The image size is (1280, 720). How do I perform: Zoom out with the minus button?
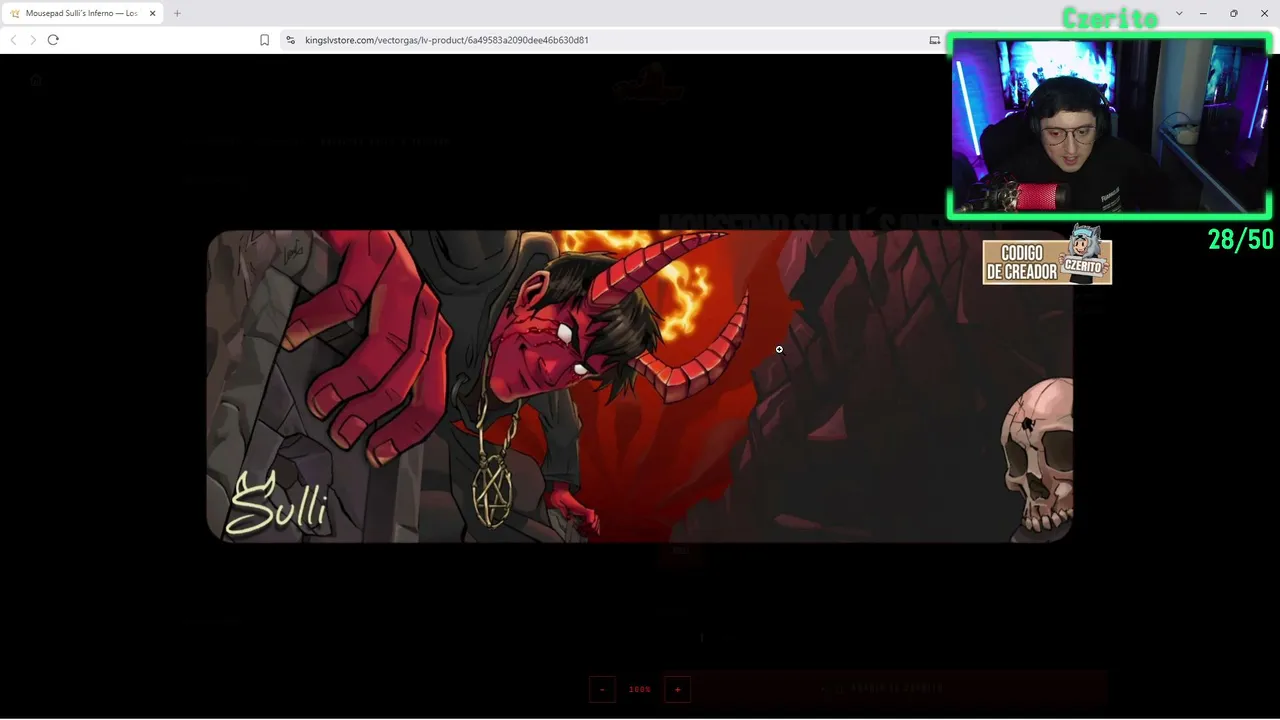[602, 689]
